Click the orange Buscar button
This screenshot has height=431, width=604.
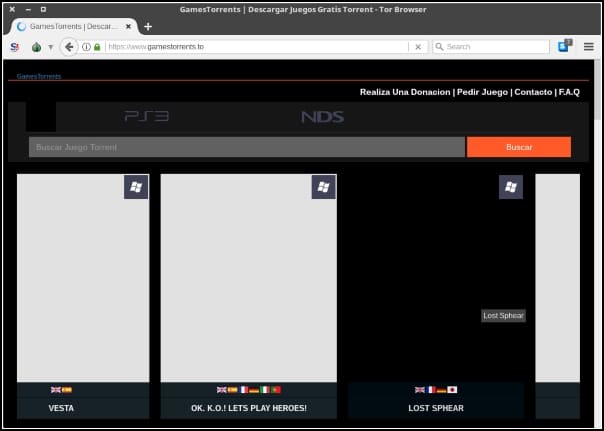tap(519, 147)
